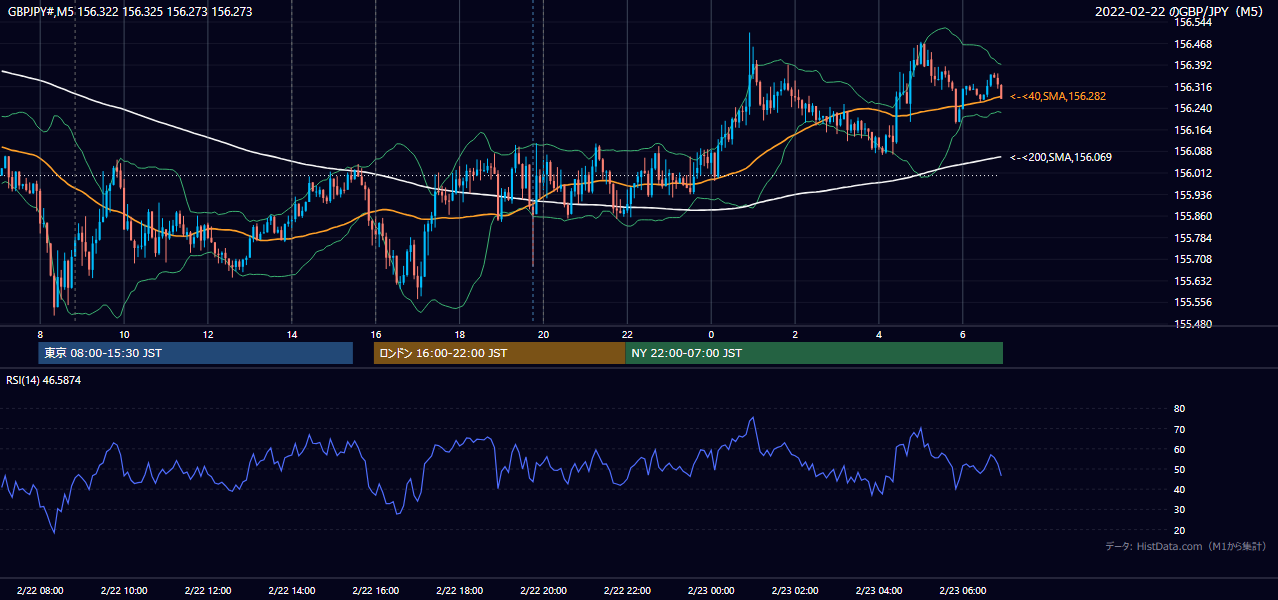Click the NY 22:00-07:00 JST session bar
This screenshot has height=600, width=1278.
click(814, 353)
